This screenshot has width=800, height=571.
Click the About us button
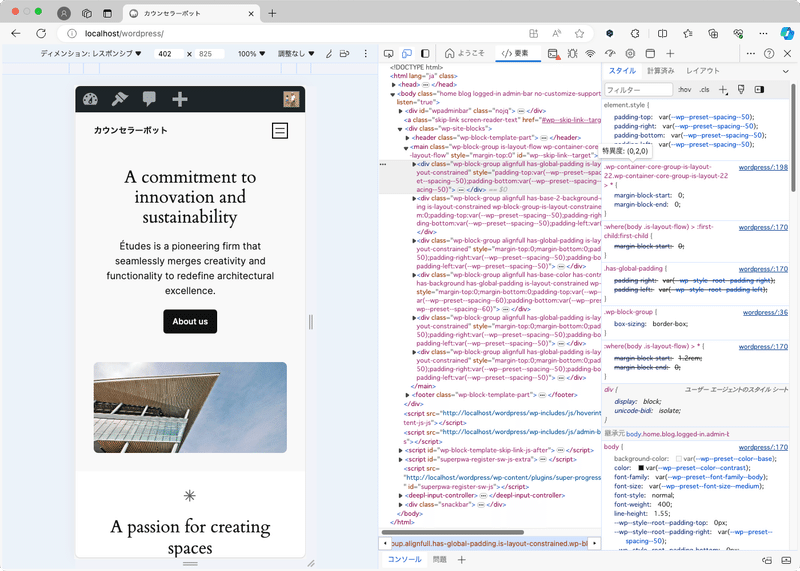[x=190, y=321]
